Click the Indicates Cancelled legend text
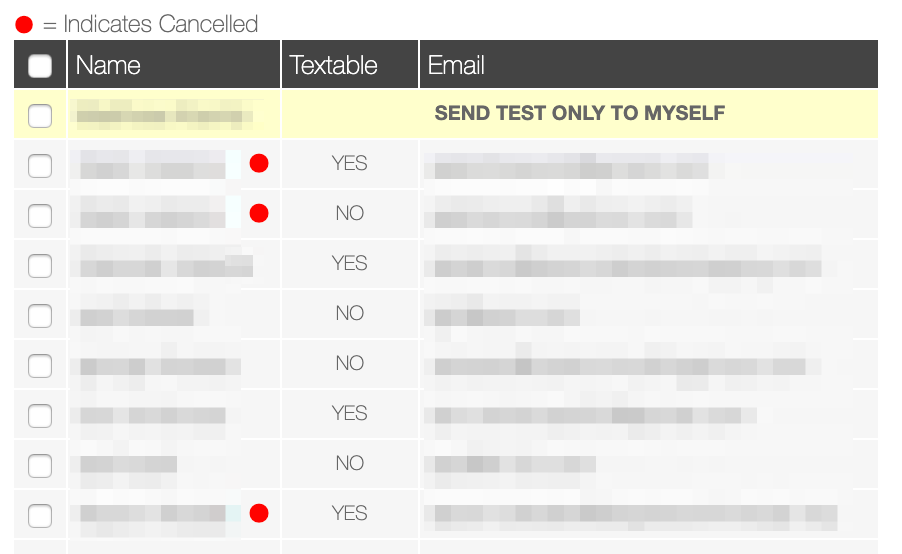The width and height of the screenshot is (902, 554). tap(160, 25)
